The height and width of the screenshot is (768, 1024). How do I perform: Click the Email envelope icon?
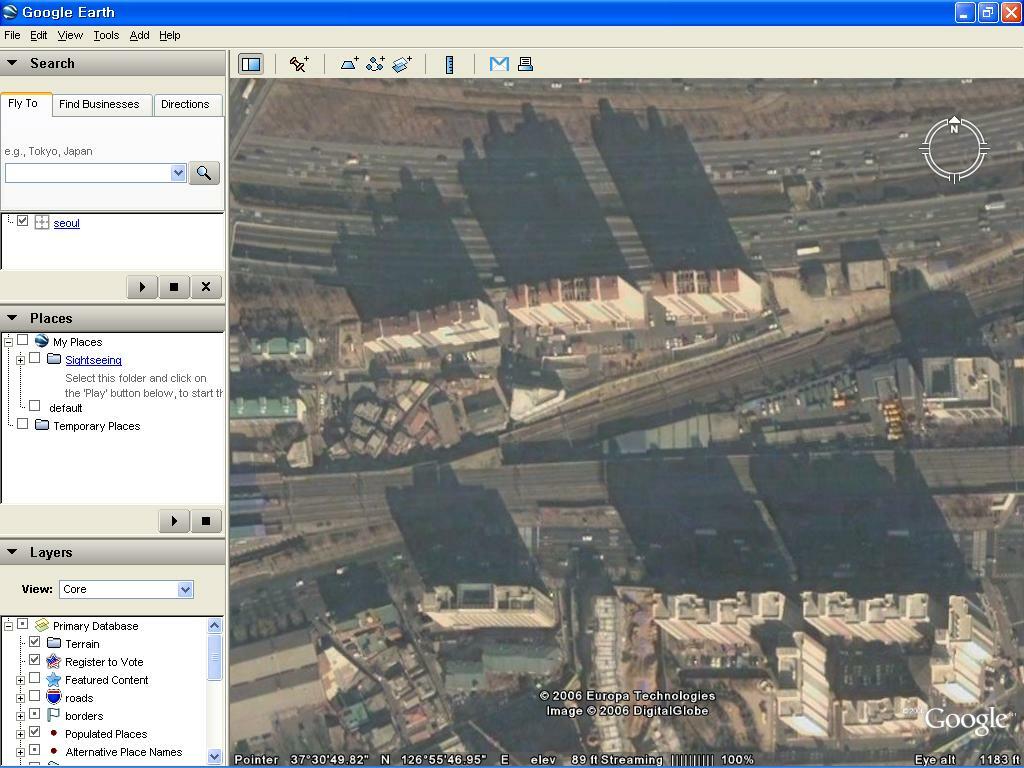pyautogui.click(x=499, y=64)
